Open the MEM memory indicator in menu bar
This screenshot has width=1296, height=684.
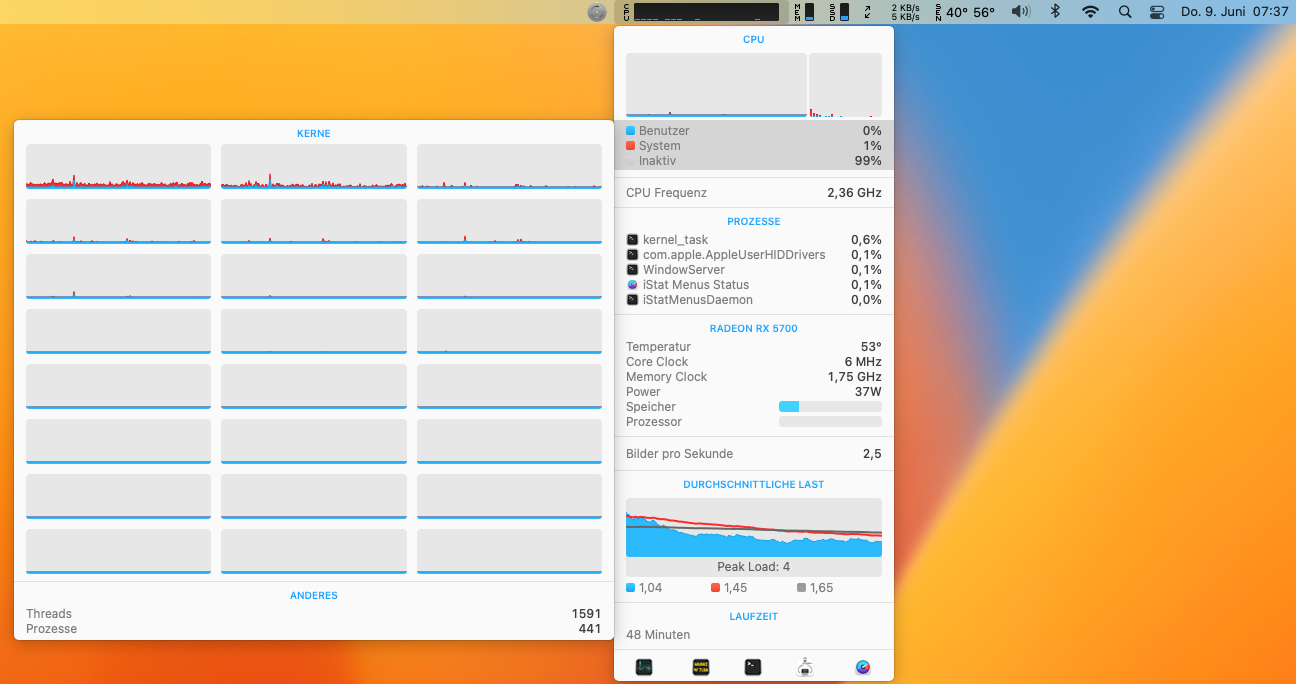(x=804, y=12)
